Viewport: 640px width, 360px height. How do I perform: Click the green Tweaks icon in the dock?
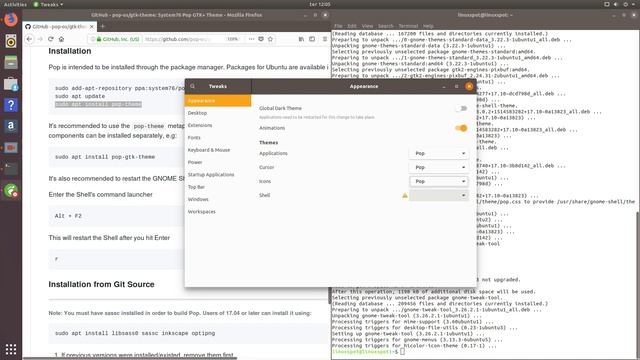coord(11,190)
